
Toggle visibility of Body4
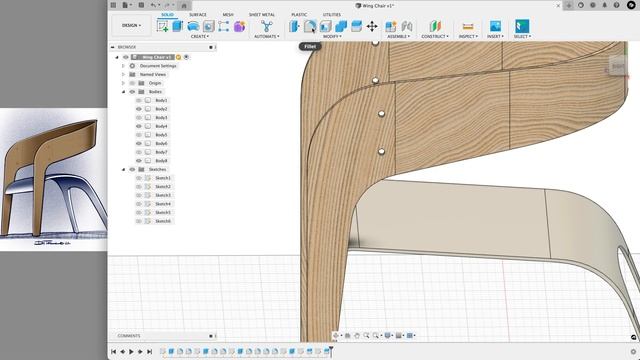point(139,126)
